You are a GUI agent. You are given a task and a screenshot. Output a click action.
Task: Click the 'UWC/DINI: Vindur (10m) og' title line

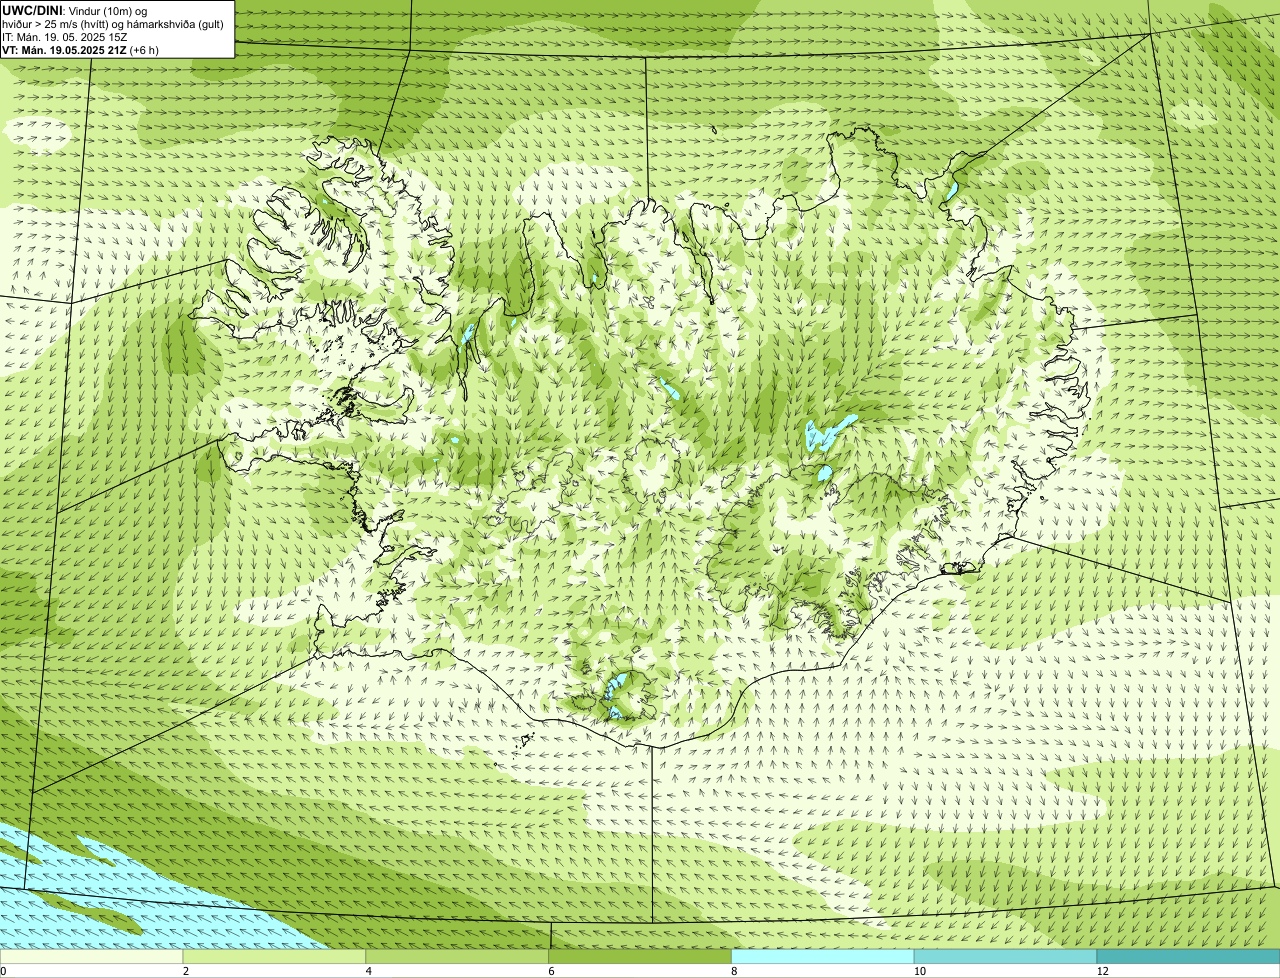pyautogui.click(x=75, y=9)
